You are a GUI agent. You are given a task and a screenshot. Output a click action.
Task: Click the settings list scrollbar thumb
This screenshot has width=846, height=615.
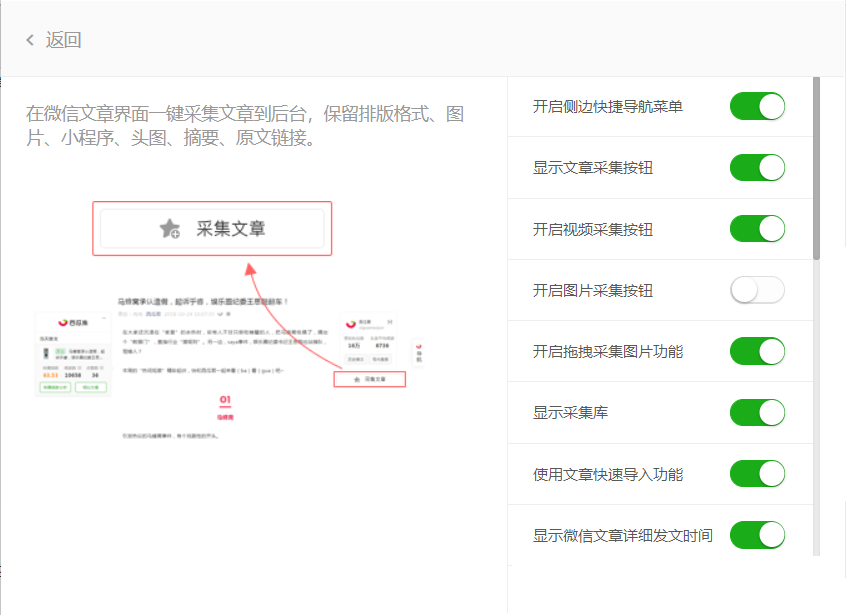coord(816,168)
